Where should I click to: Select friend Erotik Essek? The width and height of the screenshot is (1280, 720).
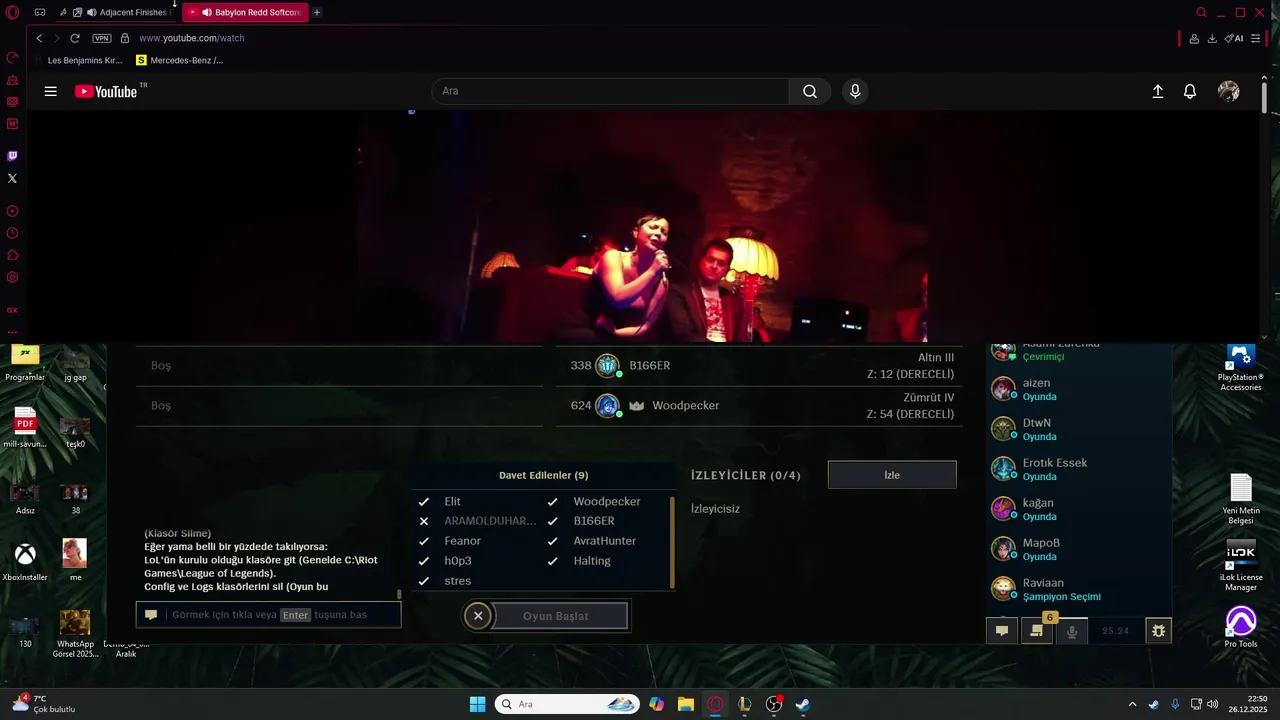(x=1078, y=469)
